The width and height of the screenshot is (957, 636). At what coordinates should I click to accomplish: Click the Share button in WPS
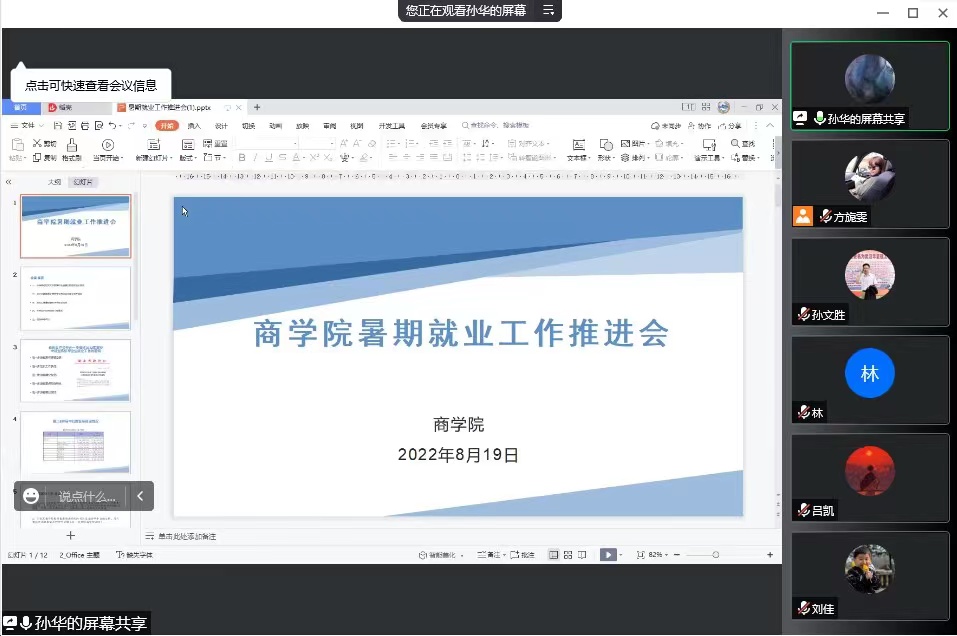coord(732,126)
